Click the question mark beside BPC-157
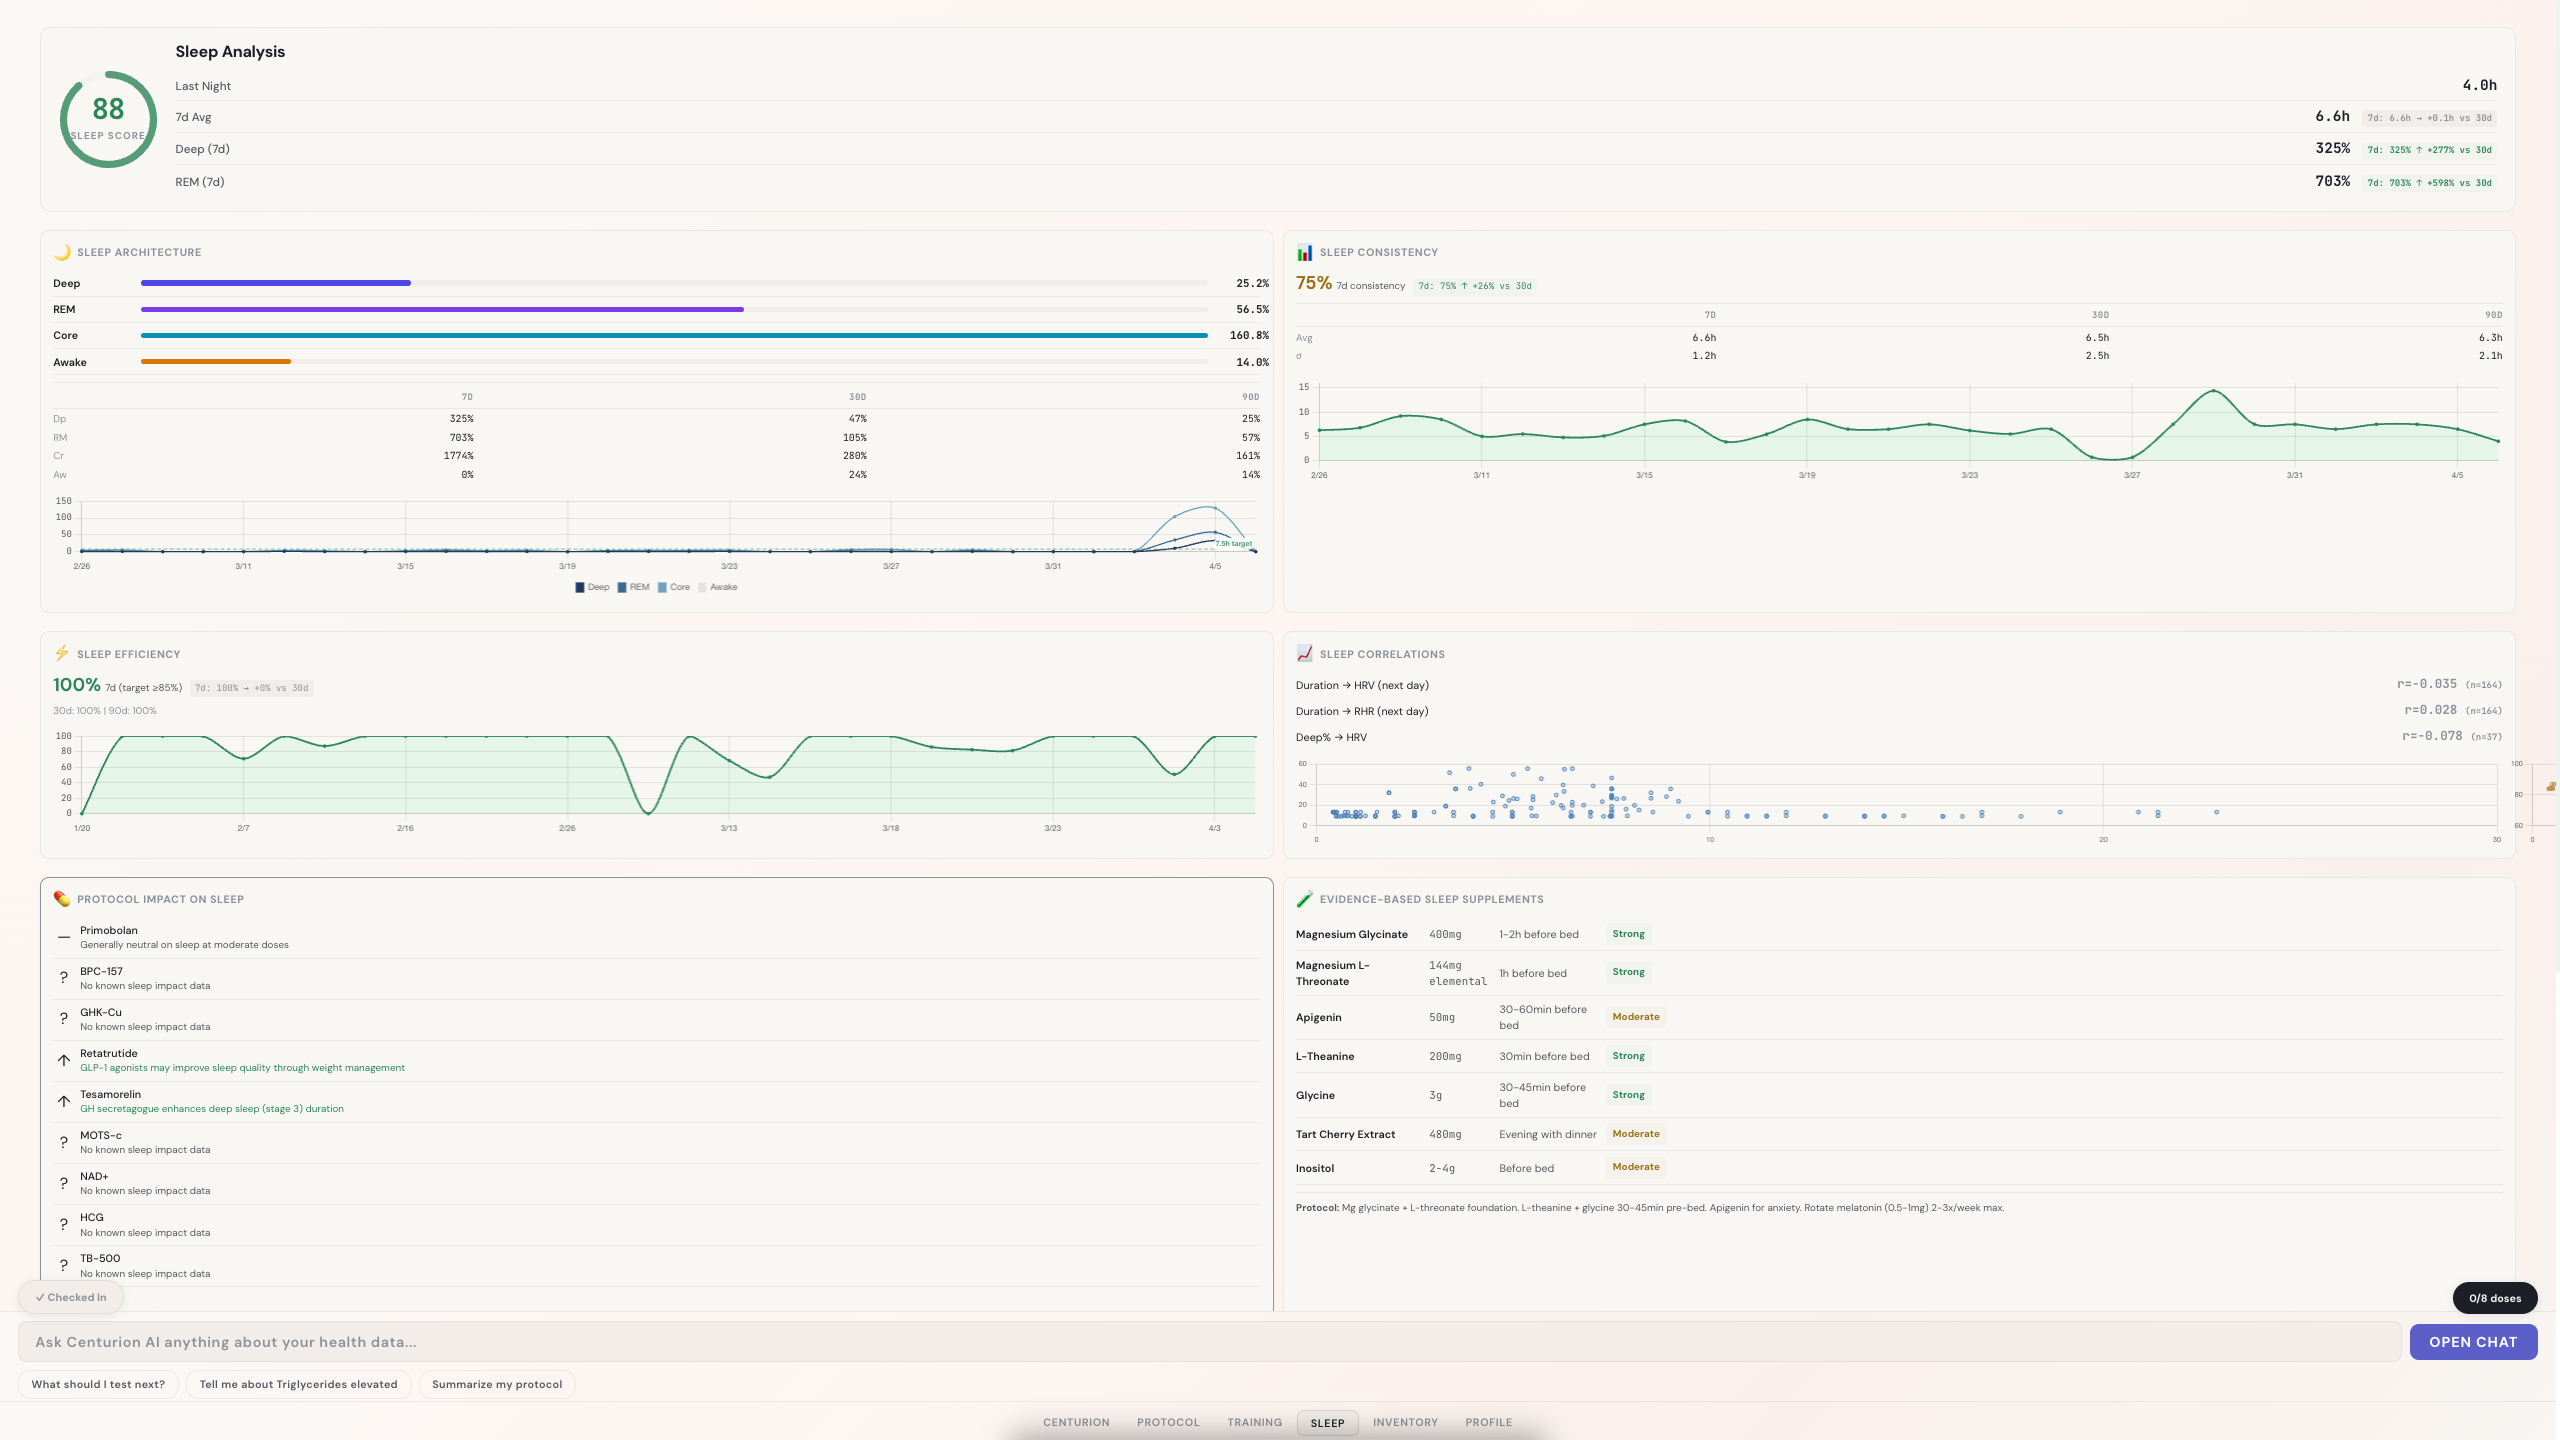 [64, 978]
